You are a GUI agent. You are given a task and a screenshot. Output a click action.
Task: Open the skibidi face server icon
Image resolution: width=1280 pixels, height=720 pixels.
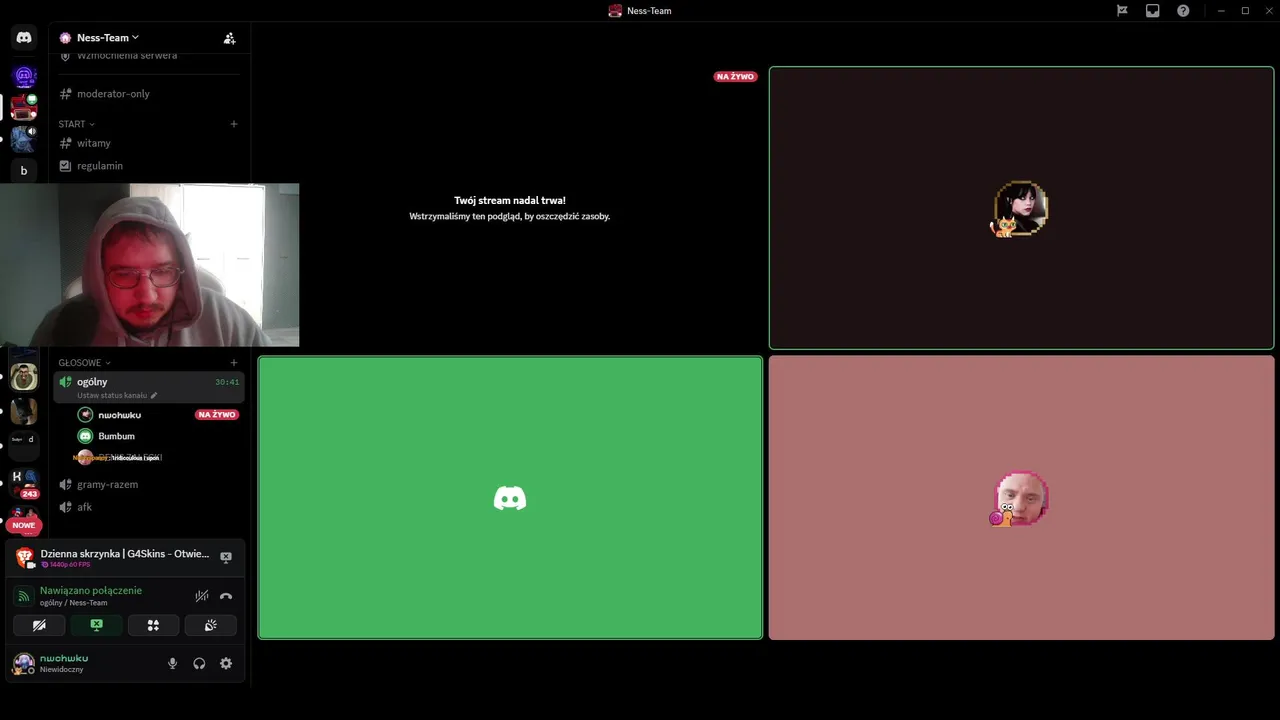24,377
